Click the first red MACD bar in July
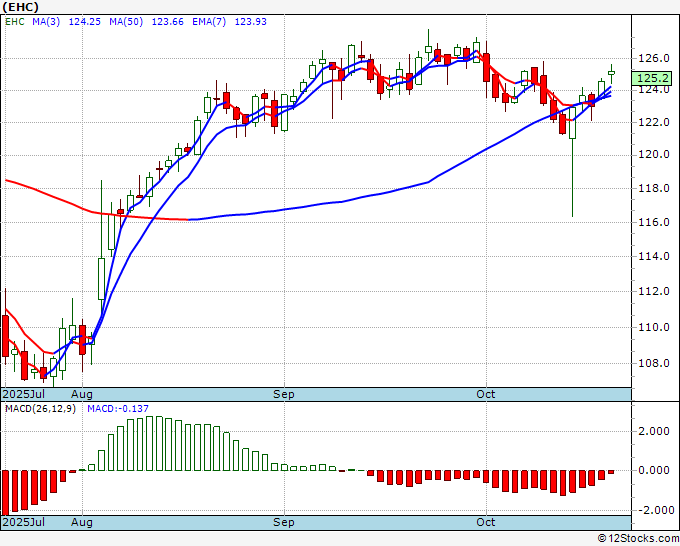Image resolution: width=680 pixels, height=546 pixels. point(5,492)
